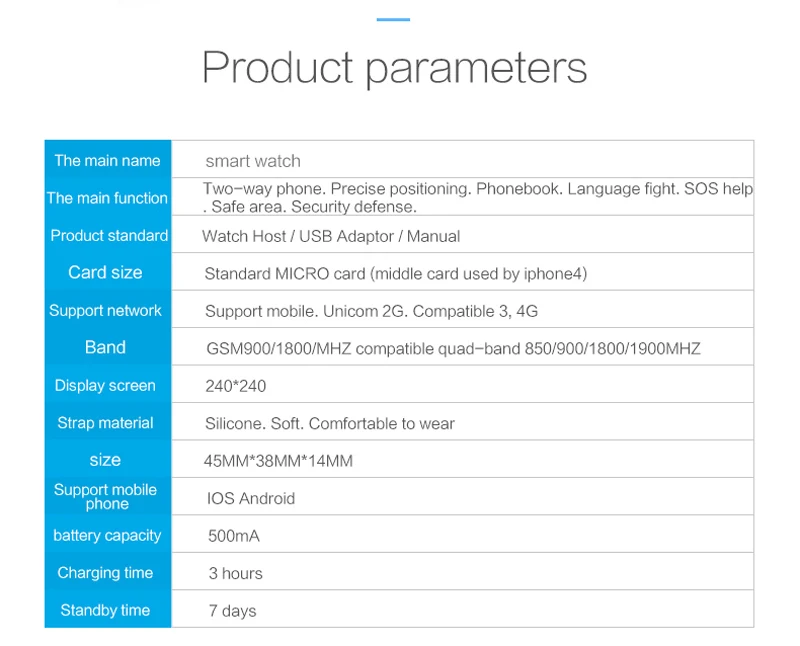Select the Standard MICRO card description

point(395,274)
